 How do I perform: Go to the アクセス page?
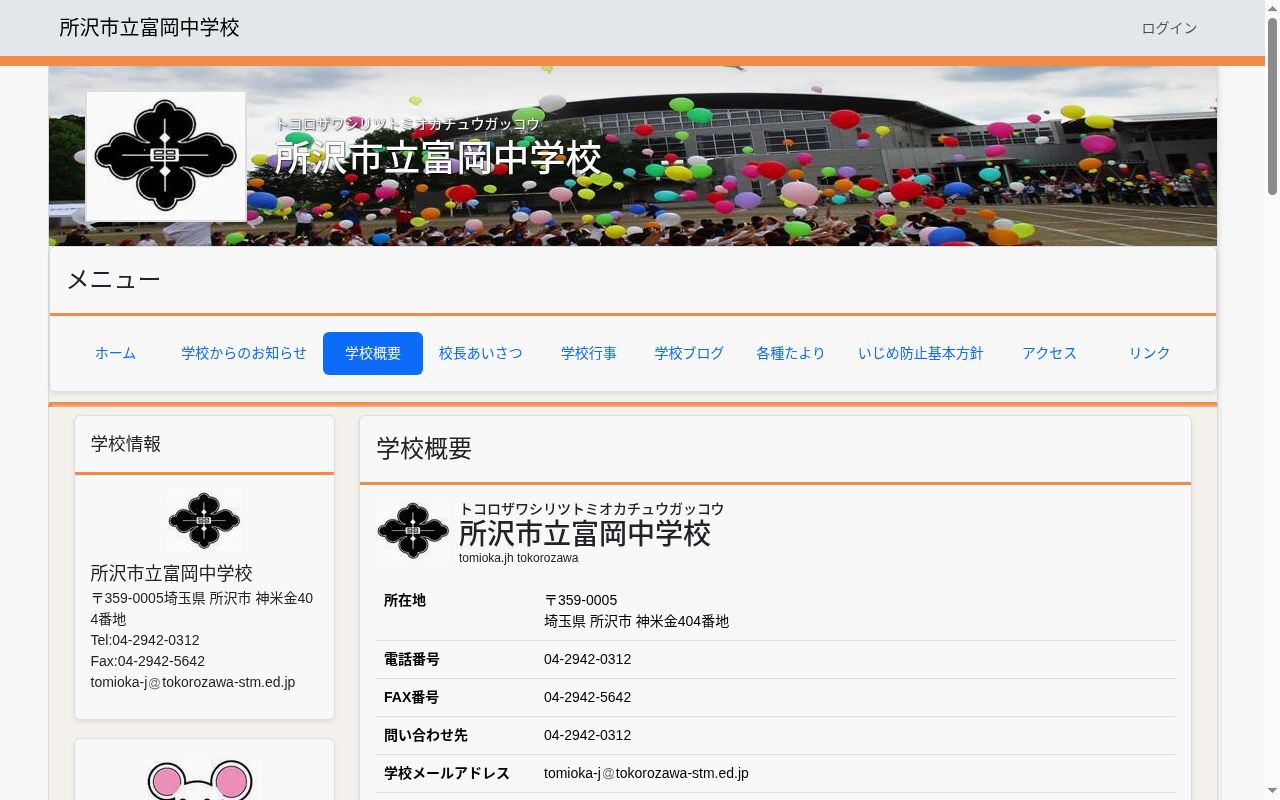pos(1049,353)
